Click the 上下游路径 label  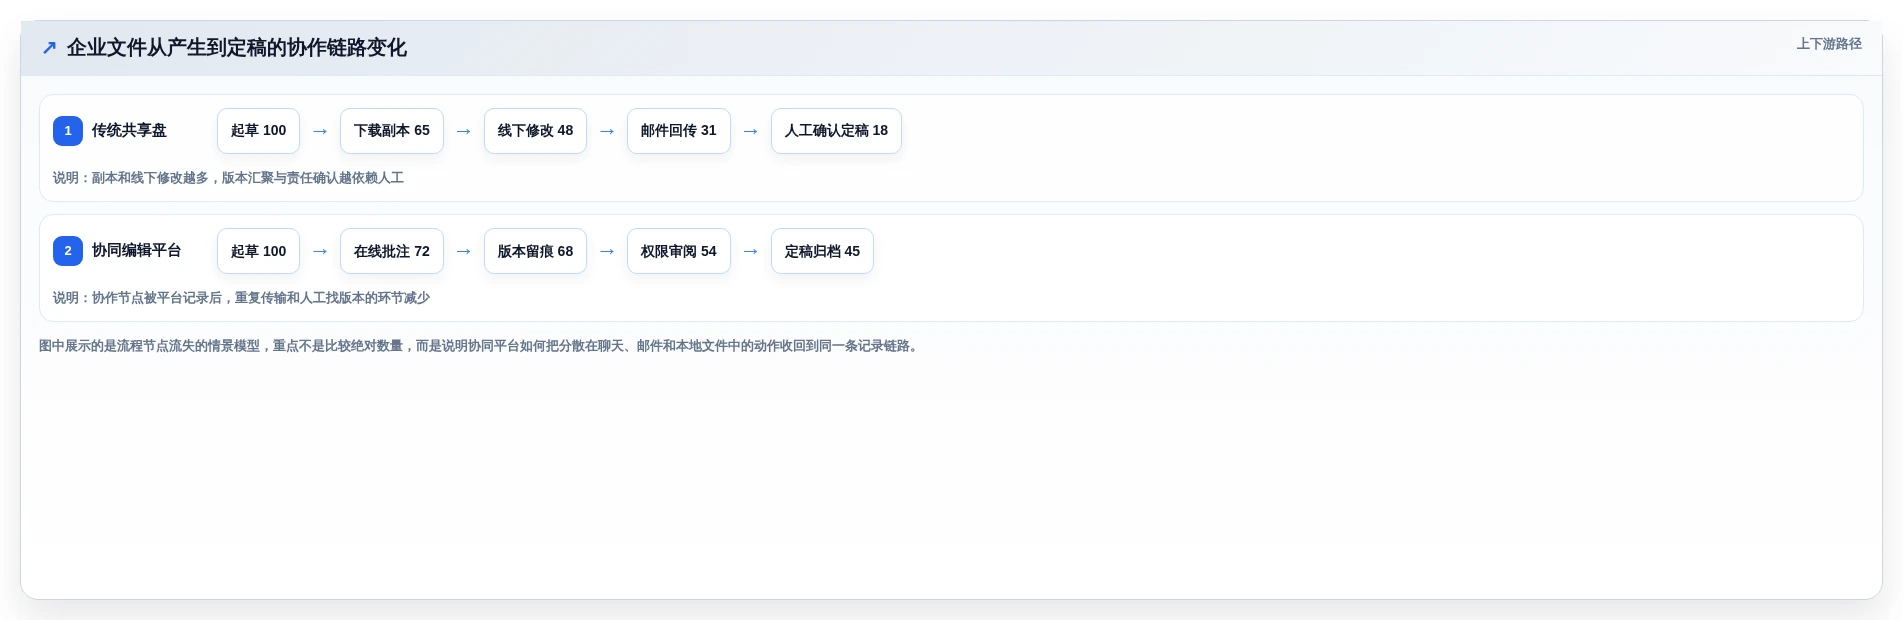[x=1829, y=44]
